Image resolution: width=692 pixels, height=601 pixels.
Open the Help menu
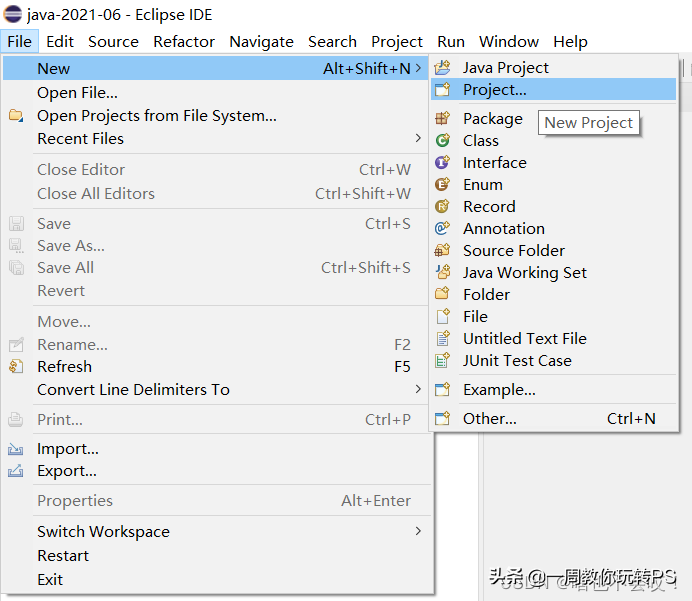point(570,41)
